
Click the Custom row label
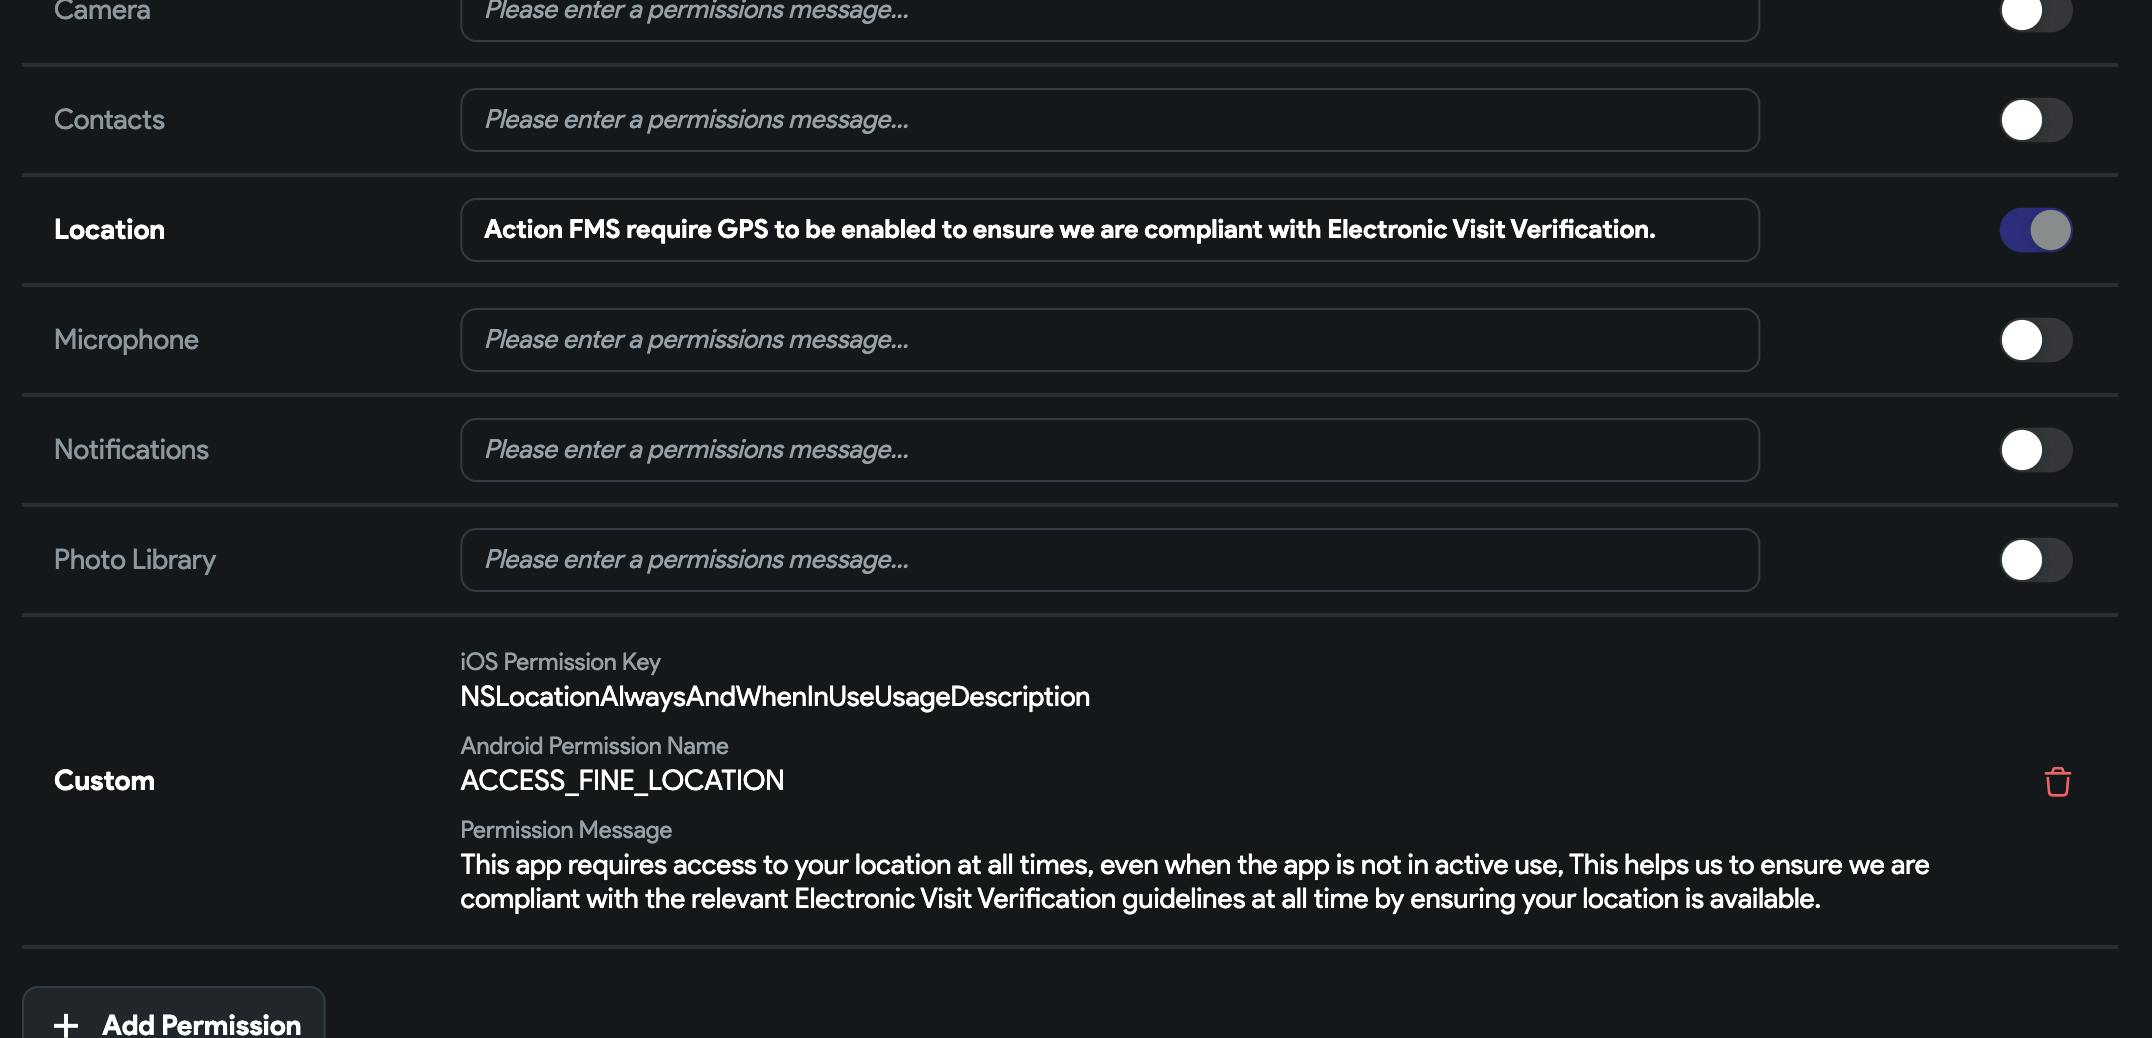click(x=104, y=781)
